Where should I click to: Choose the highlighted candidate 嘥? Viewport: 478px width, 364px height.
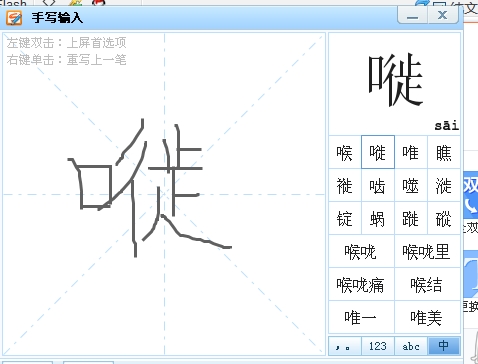pyautogui.click(x=378, y=152)
